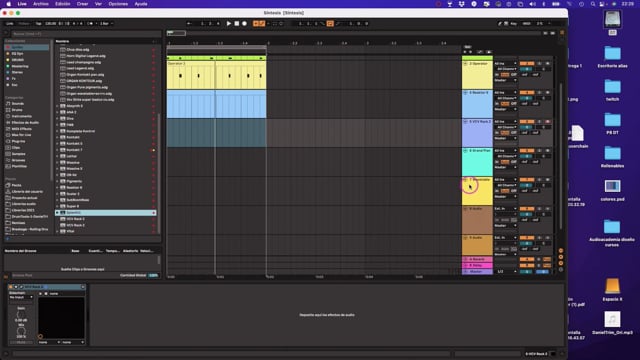Select Super 8 in browser list
Image resolution: width=640 pixels, height=360 pixels.
click(x=73, y=206)
